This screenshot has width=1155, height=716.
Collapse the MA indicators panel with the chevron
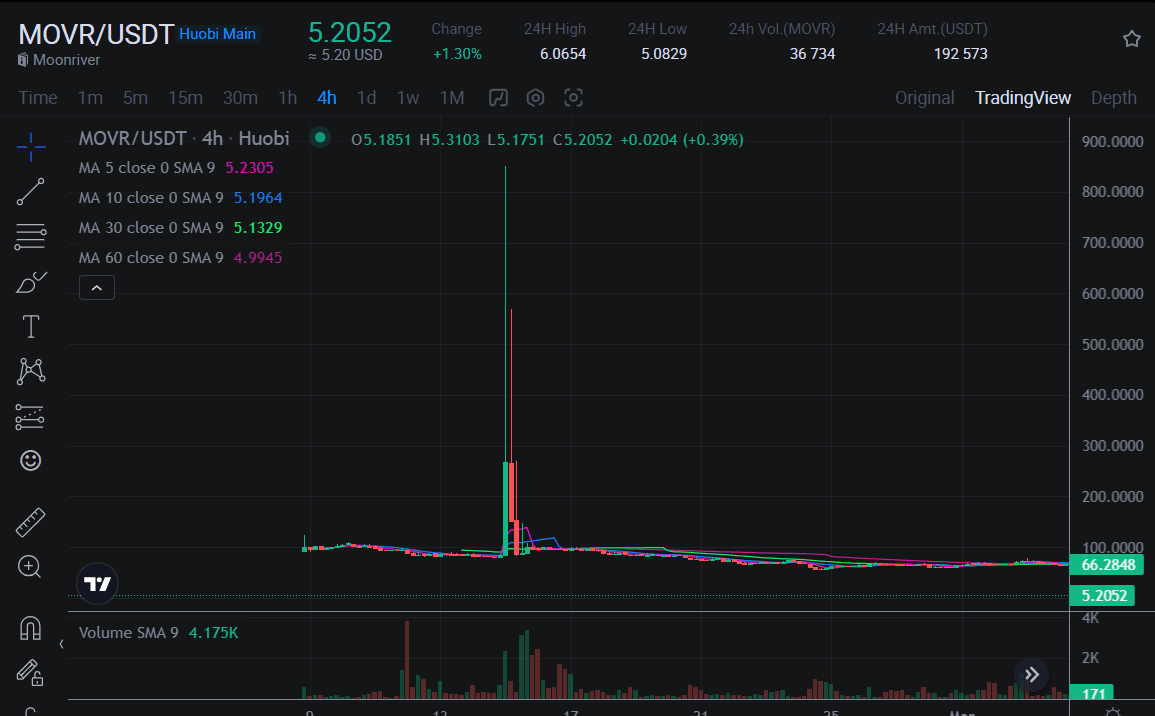[96, 287]
